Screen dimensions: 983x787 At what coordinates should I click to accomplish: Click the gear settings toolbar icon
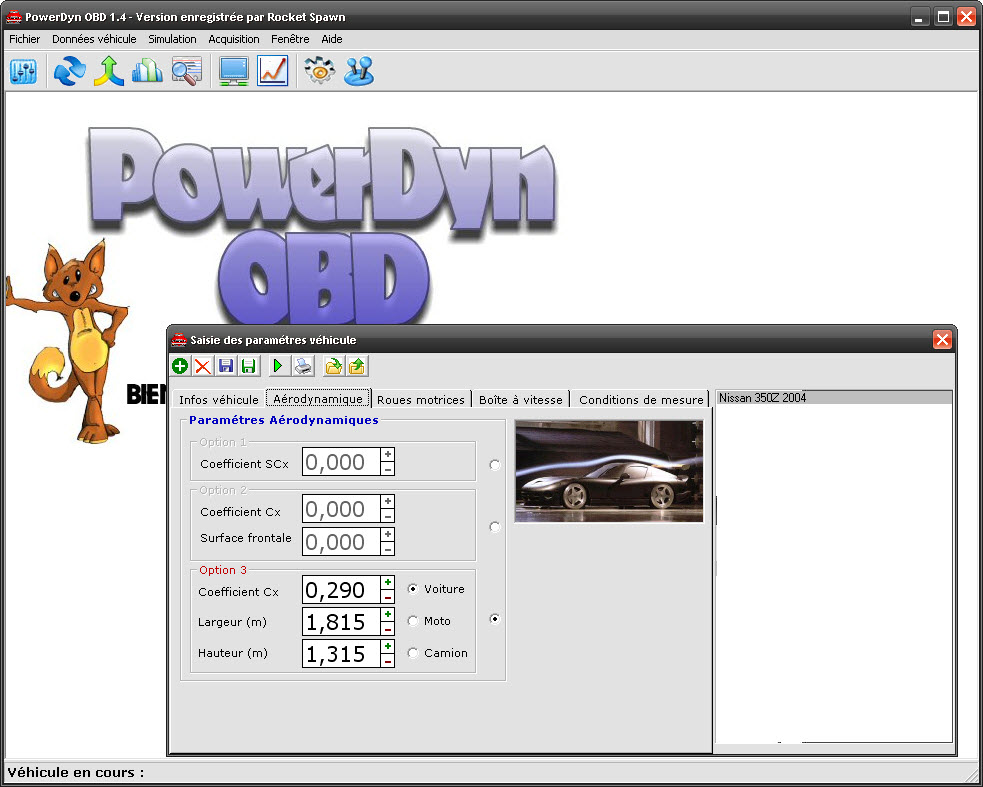(x=320, y=71)
